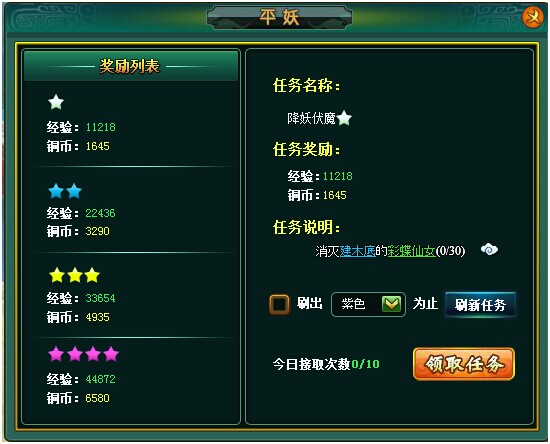Click the white star next to 降妖伏魔
Screen dimensions: 550x444
(x=344, y=118)
